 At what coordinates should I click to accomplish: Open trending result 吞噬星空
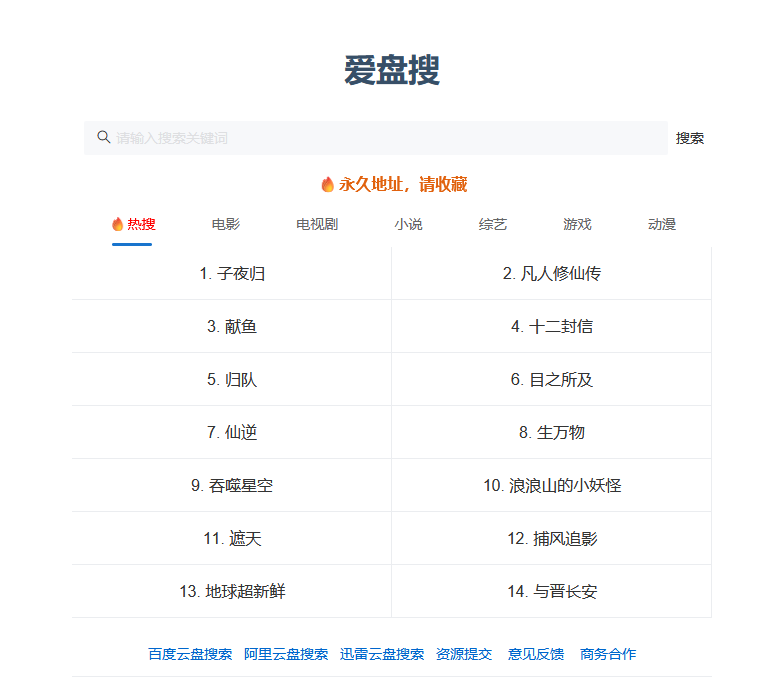coord(232,485)
